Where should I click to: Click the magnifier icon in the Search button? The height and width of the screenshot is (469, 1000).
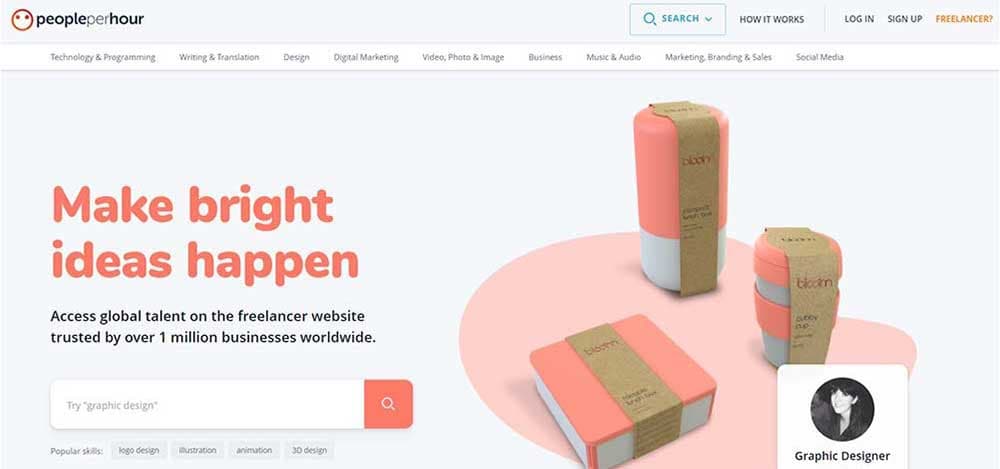pyautogui.click(x=649, y=19)
